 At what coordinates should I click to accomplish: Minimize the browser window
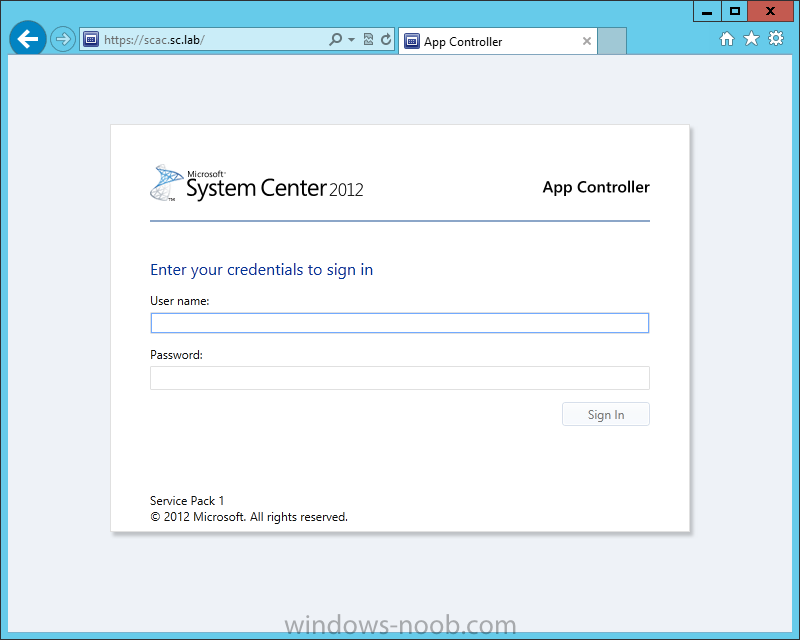pyautogui.click(x=707, y=11)
